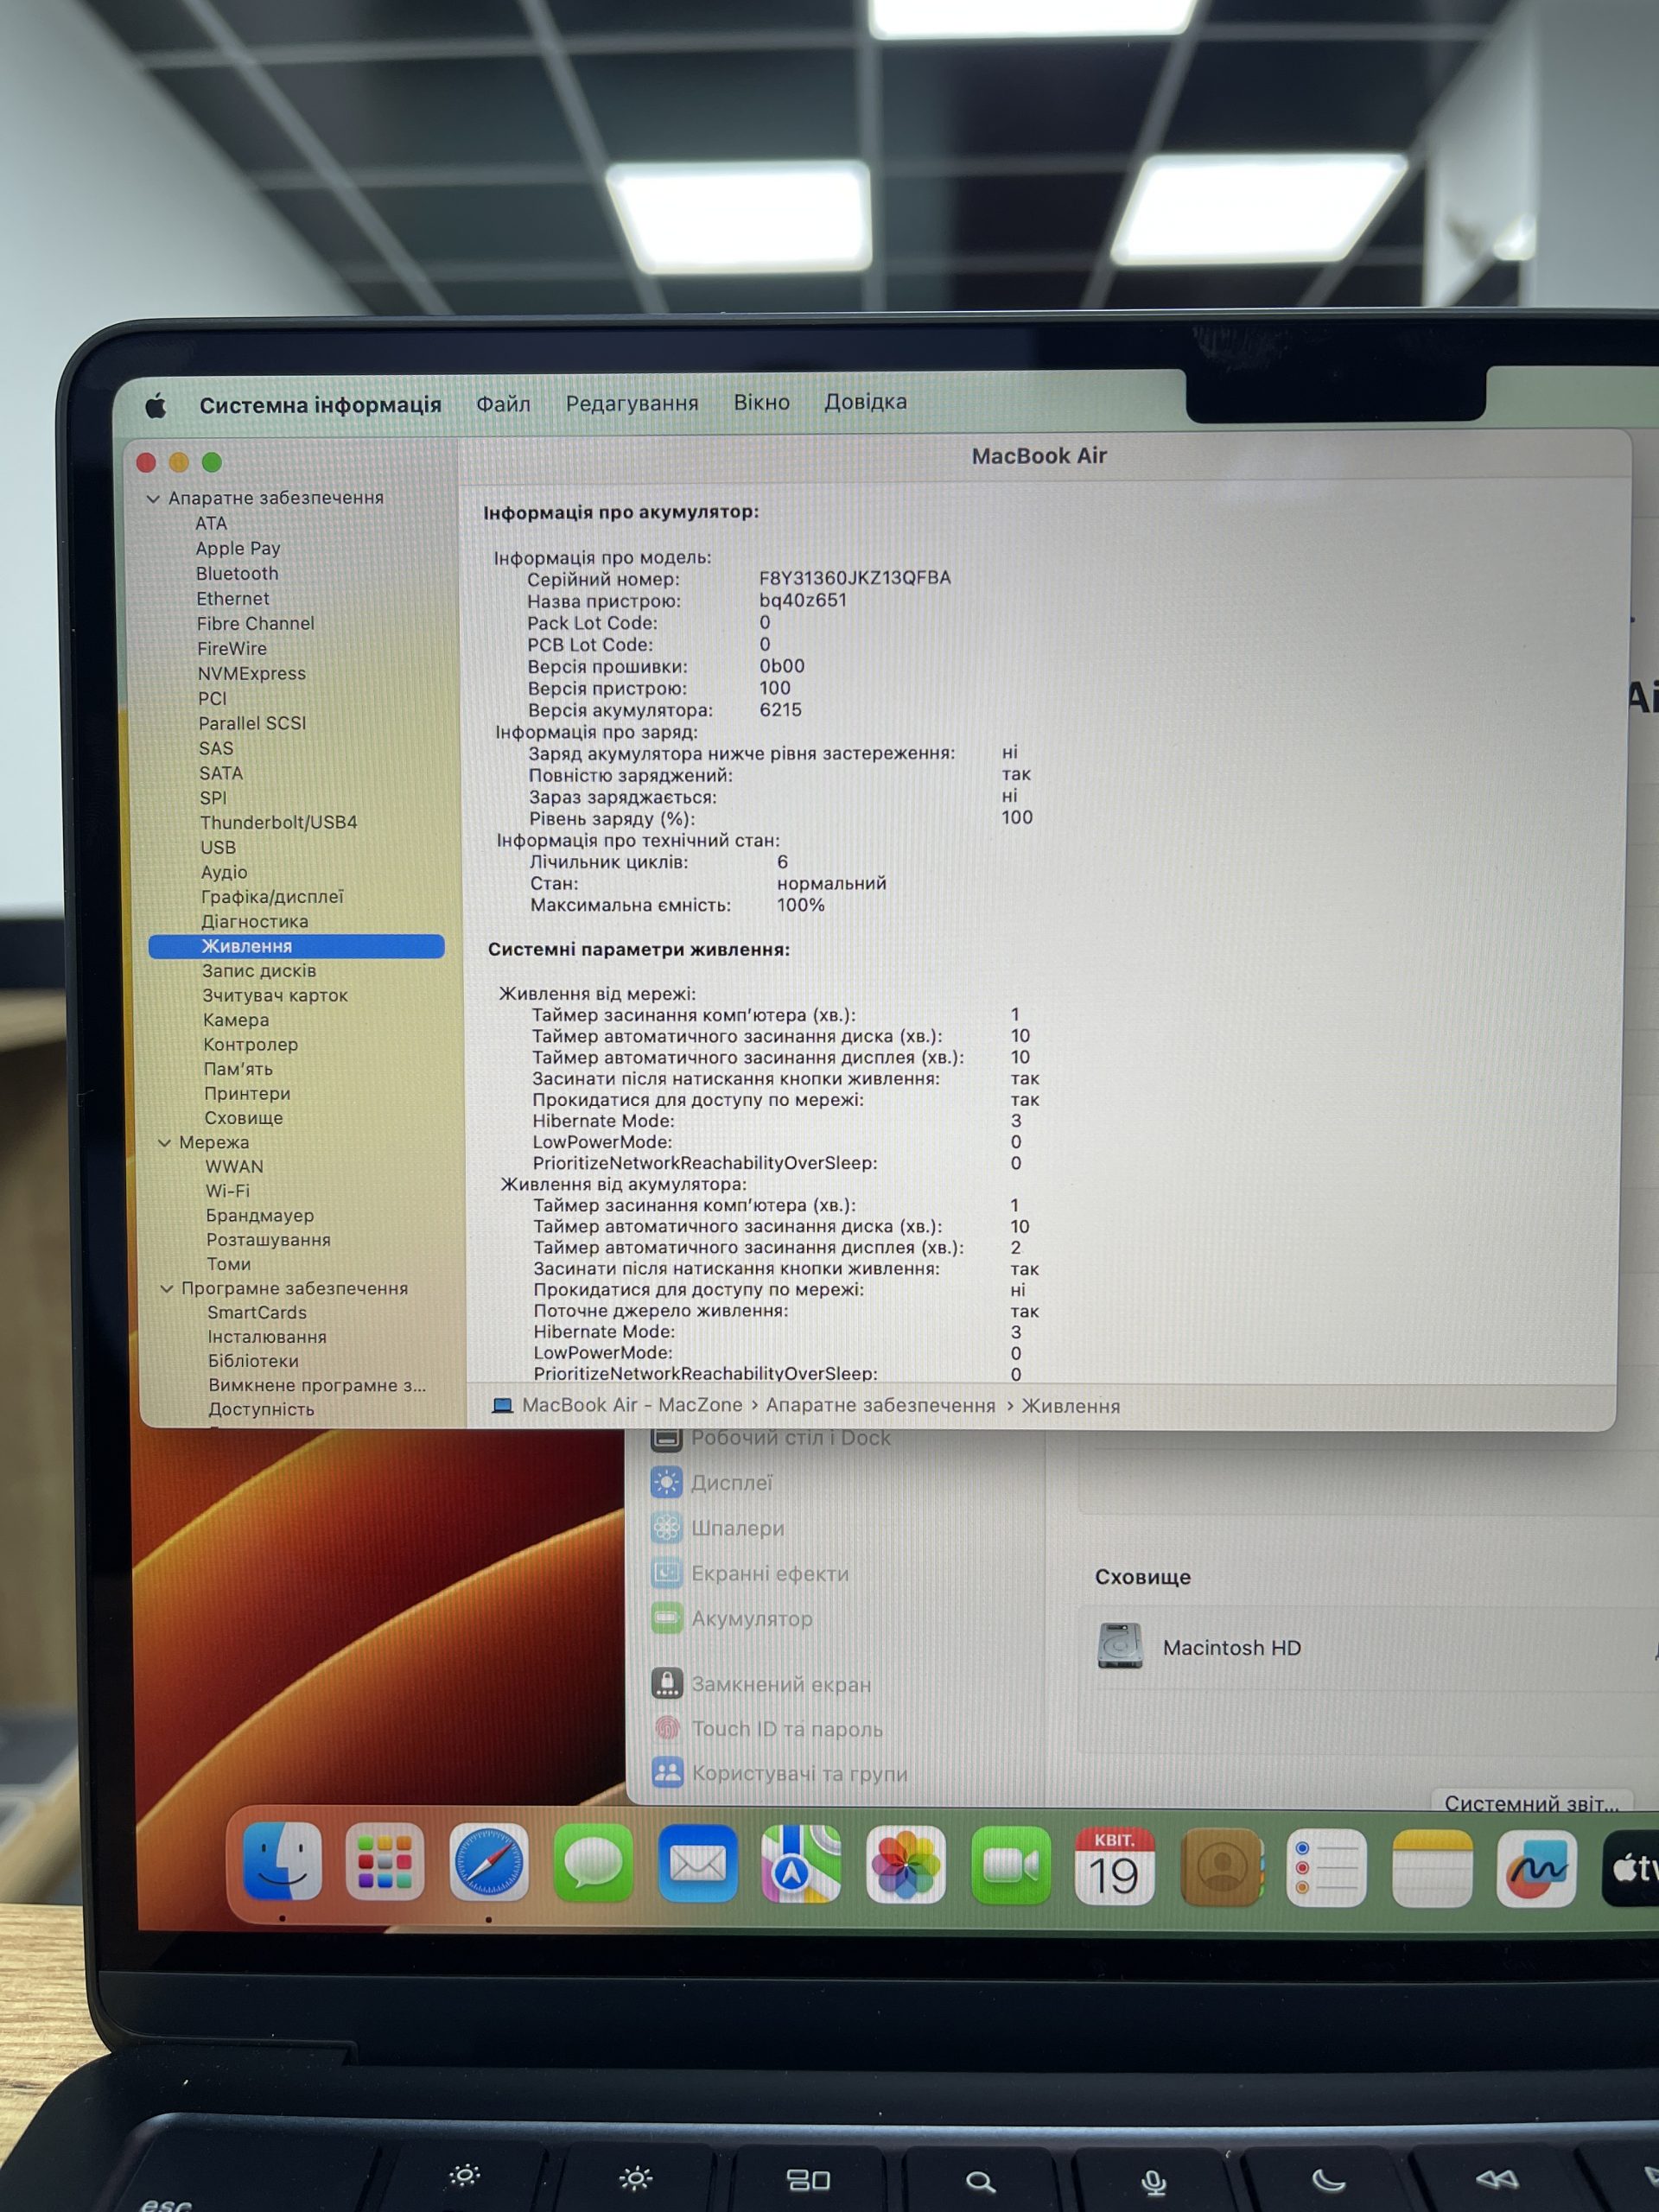
Task: Select Графіка/дисплеї in the sidebar
Action: [x=272, y=897]
